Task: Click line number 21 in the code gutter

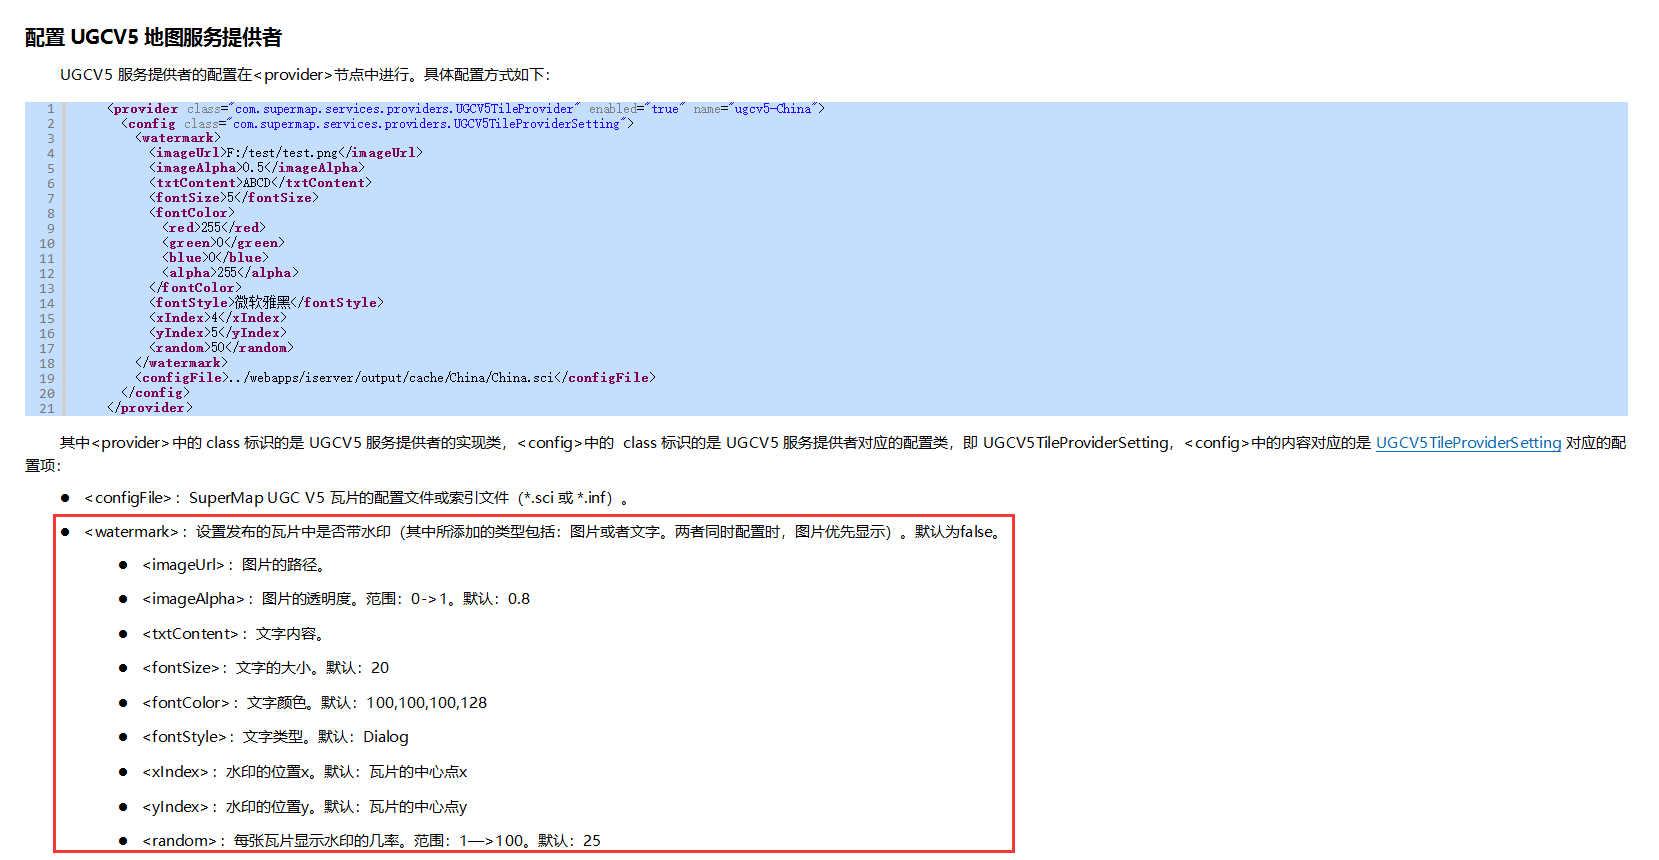Action: 47,408
